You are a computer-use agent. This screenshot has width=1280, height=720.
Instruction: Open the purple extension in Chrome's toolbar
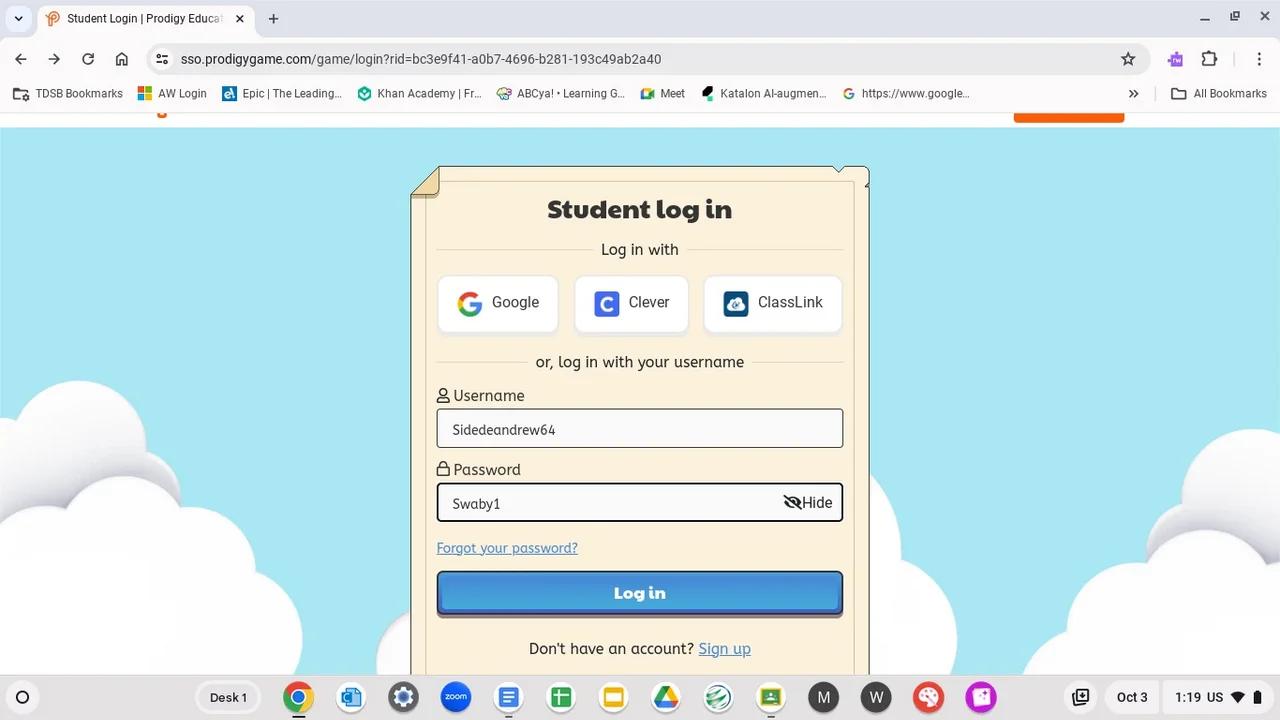tap(1175, 59)
